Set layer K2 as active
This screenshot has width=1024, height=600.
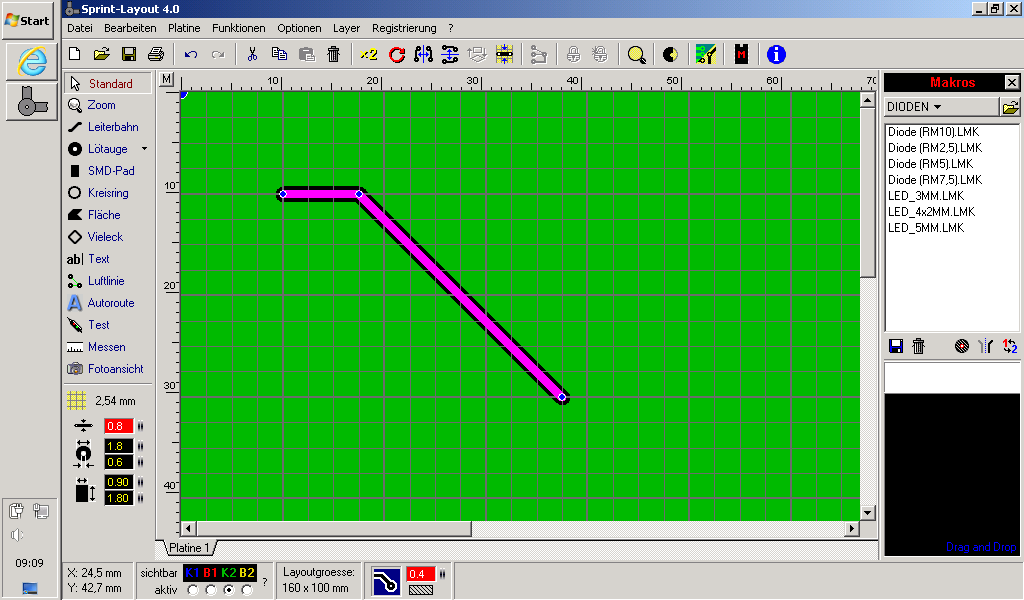click(x=229, y=590)
